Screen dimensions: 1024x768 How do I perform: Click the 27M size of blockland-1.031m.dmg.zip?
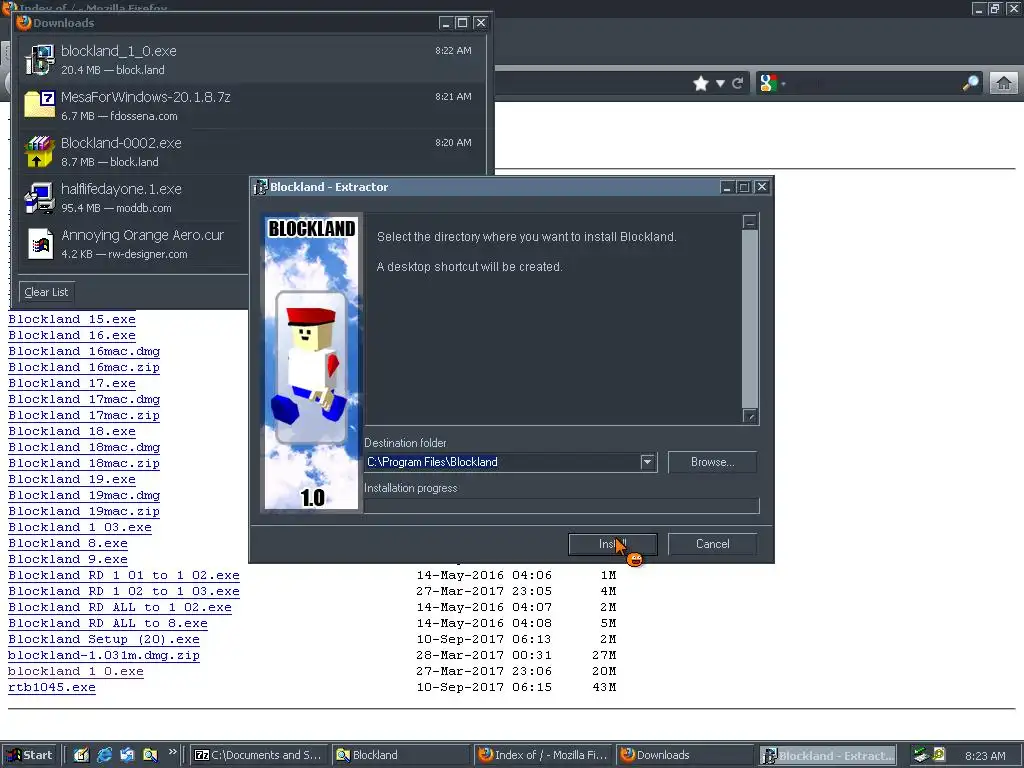click(604, 655)
